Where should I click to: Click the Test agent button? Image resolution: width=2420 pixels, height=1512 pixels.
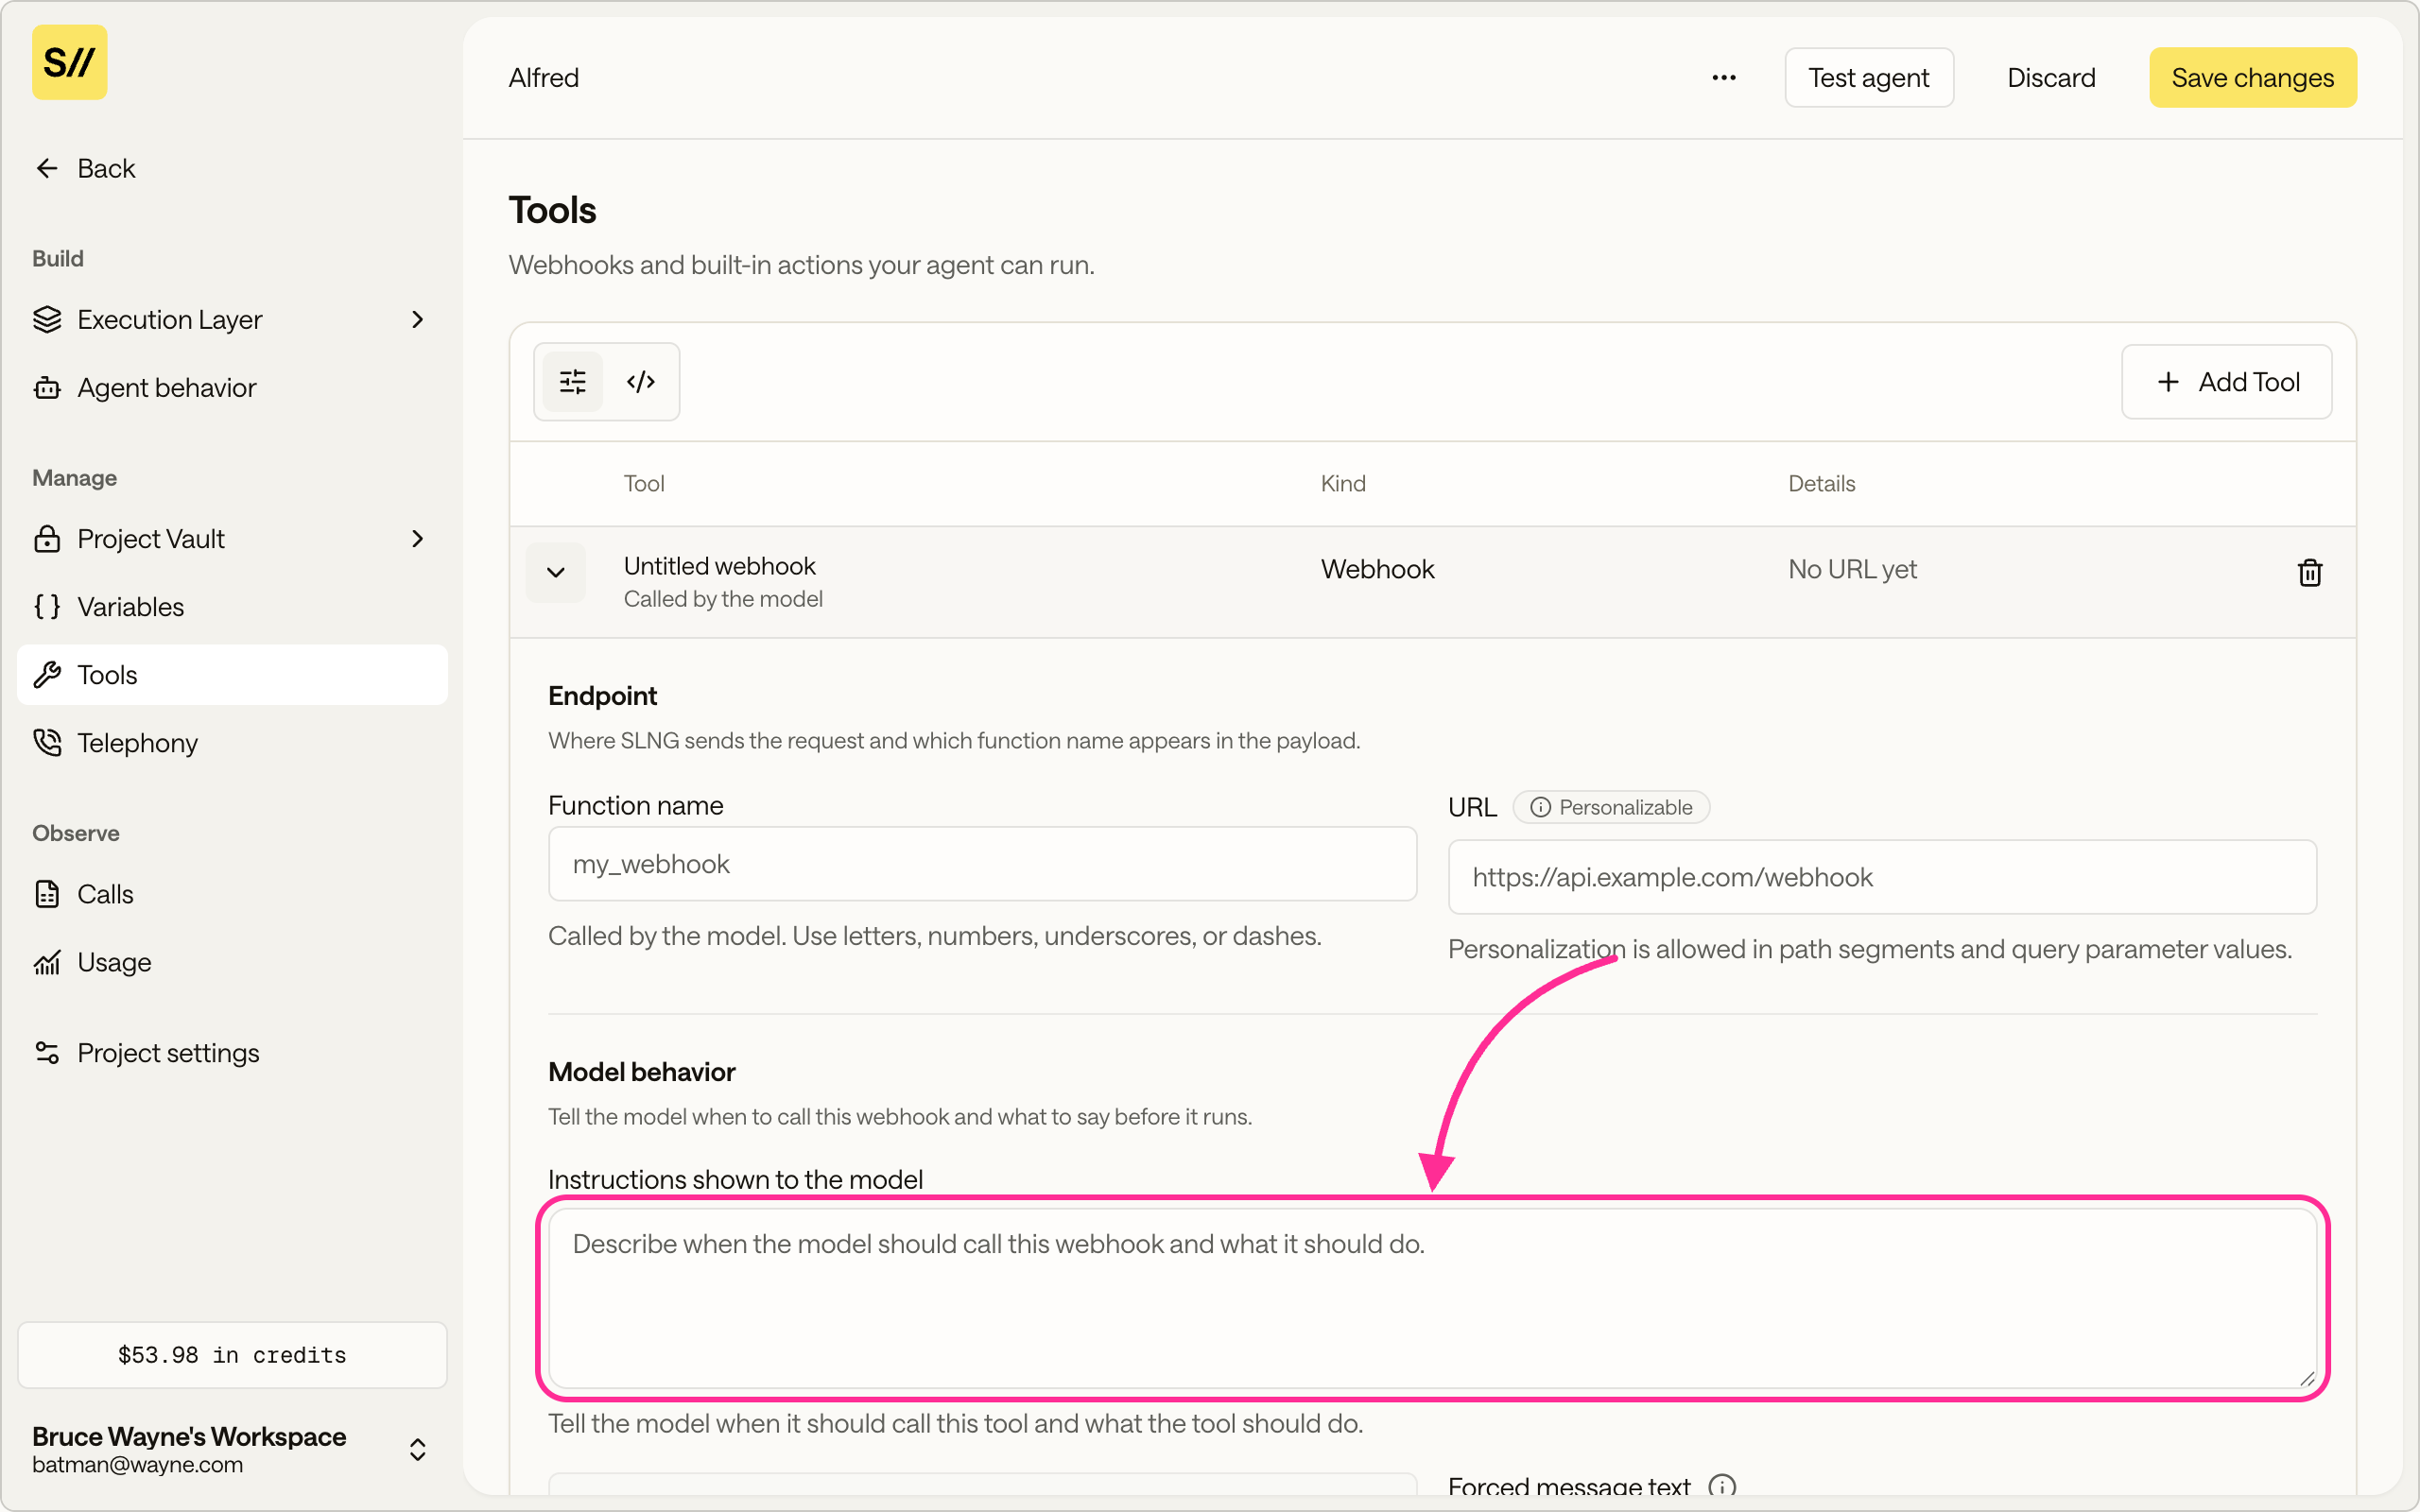[1868, 77]
